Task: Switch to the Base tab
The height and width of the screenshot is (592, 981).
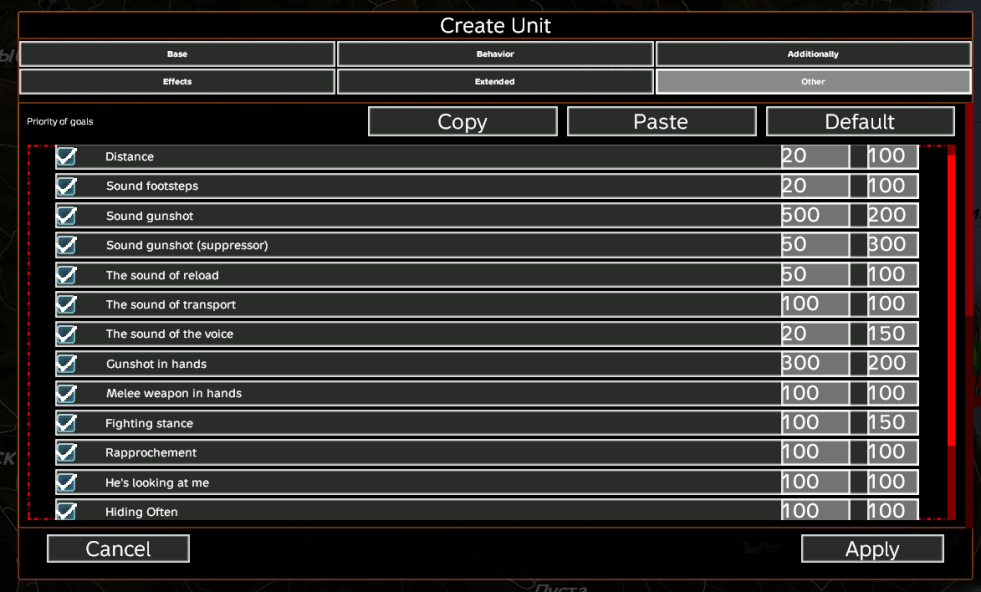Action: tap(177, 54)
